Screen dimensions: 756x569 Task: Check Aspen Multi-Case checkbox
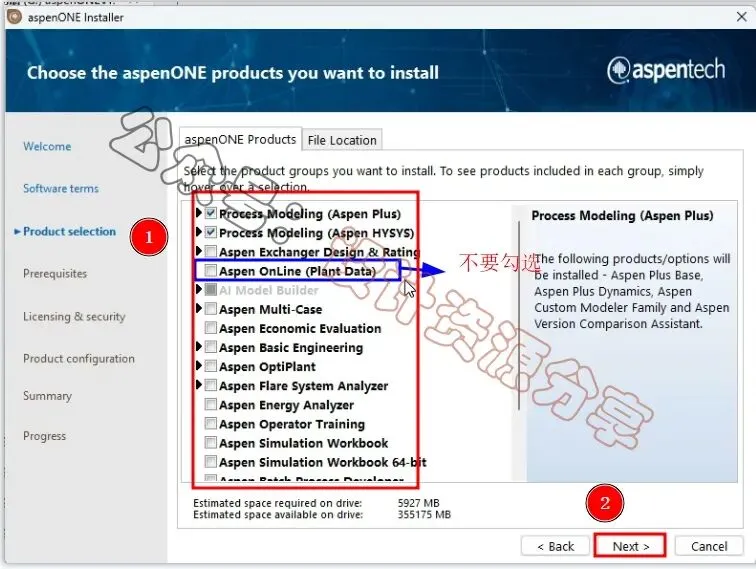(x=210, y=309)
